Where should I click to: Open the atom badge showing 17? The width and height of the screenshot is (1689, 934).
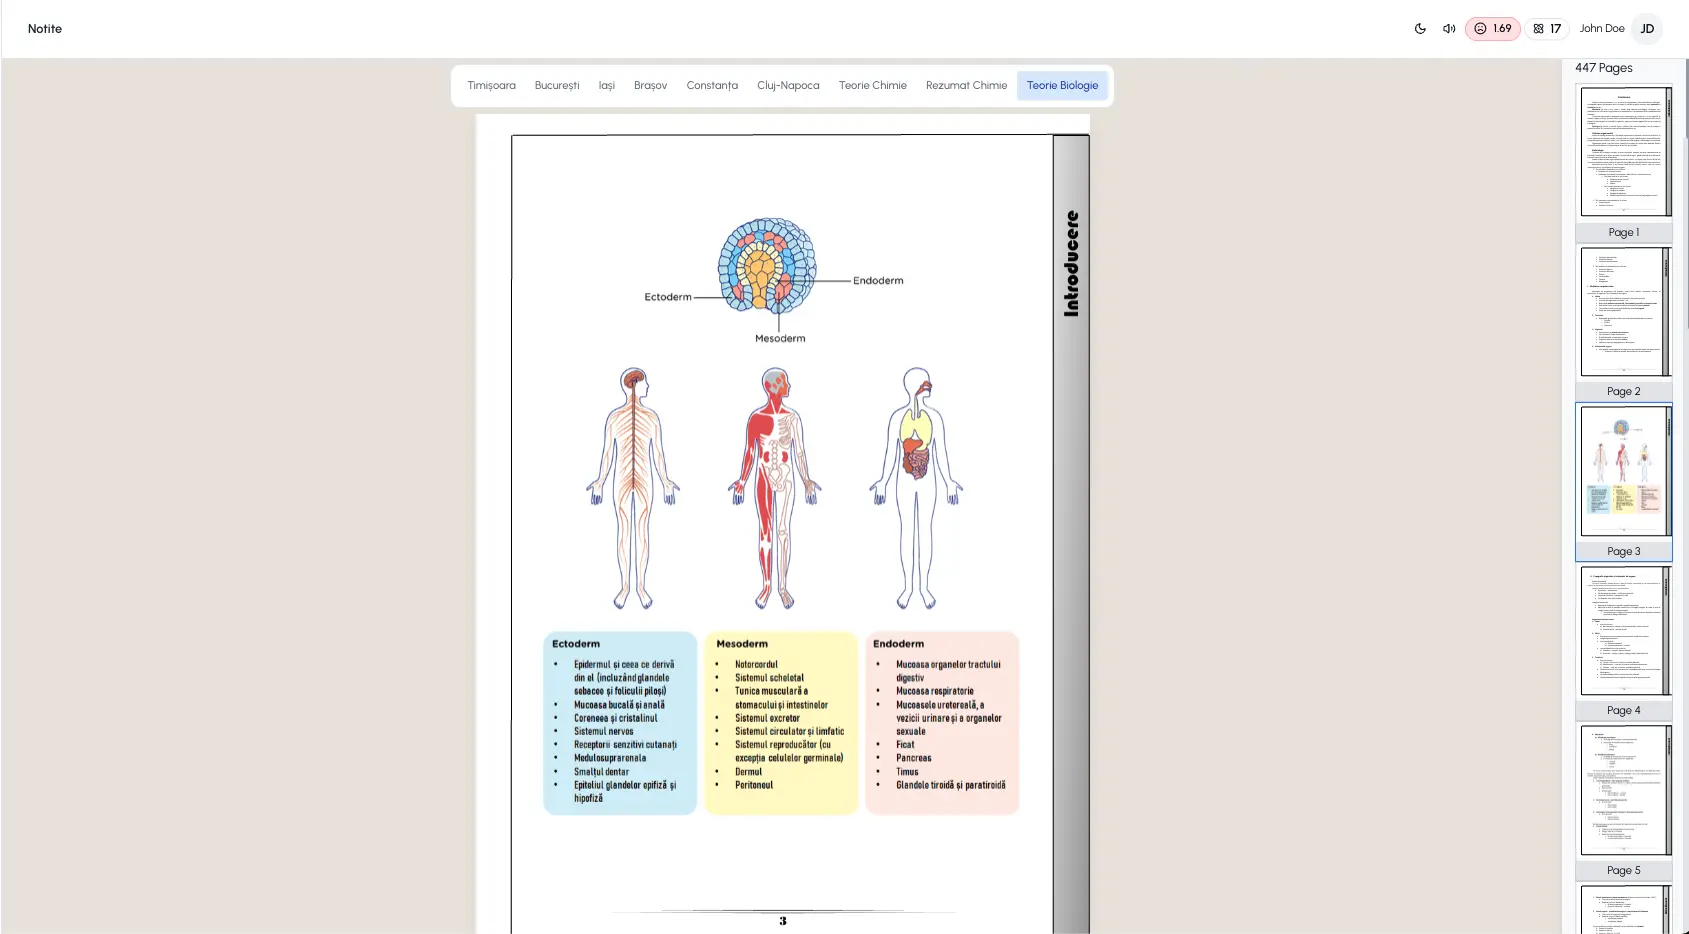tap(1547, 29)
